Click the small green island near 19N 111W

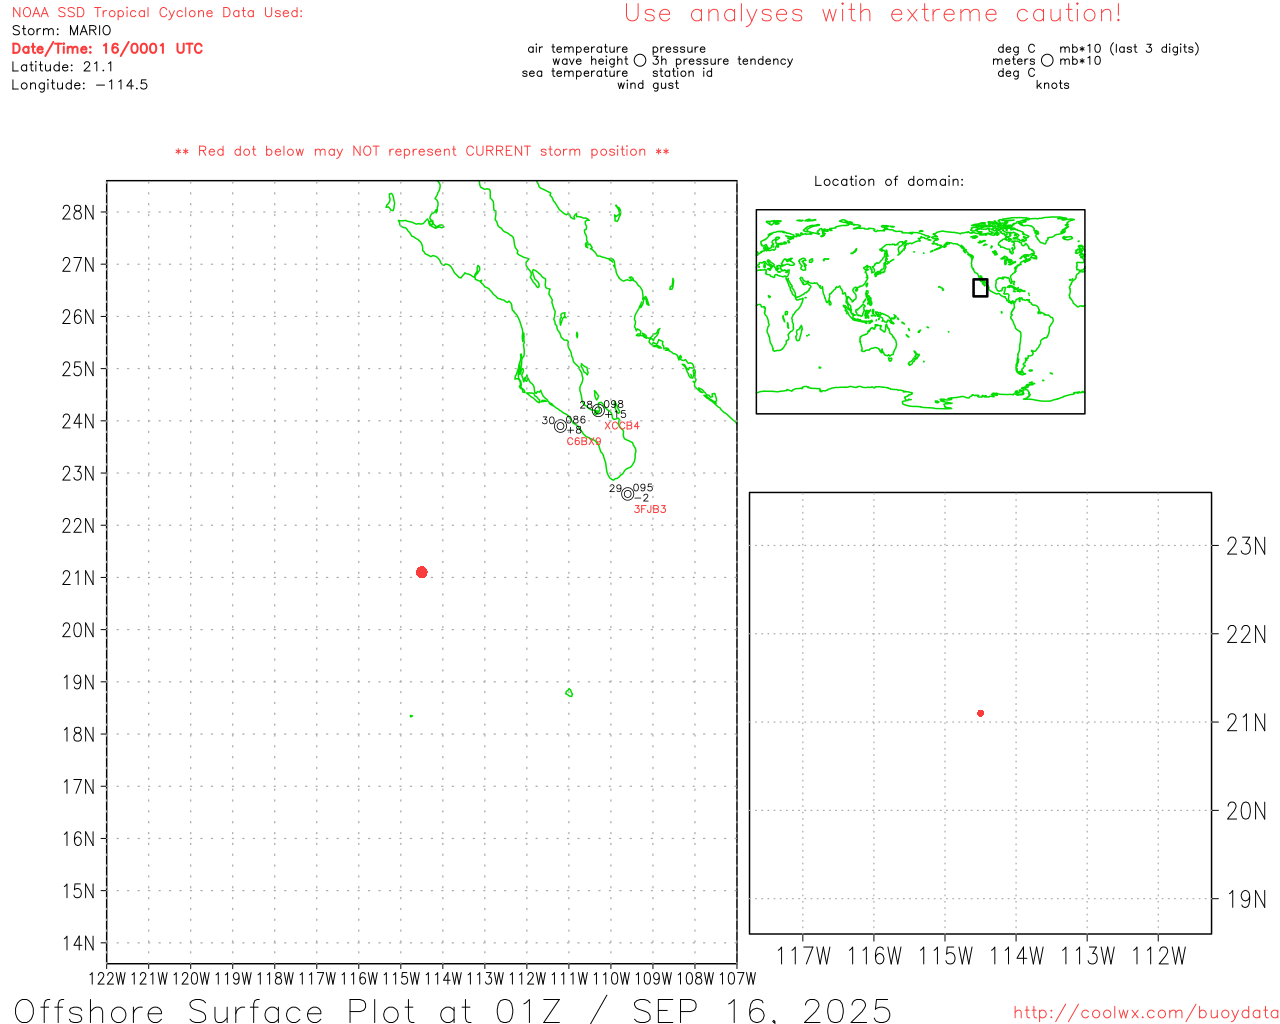coord(569,692)
